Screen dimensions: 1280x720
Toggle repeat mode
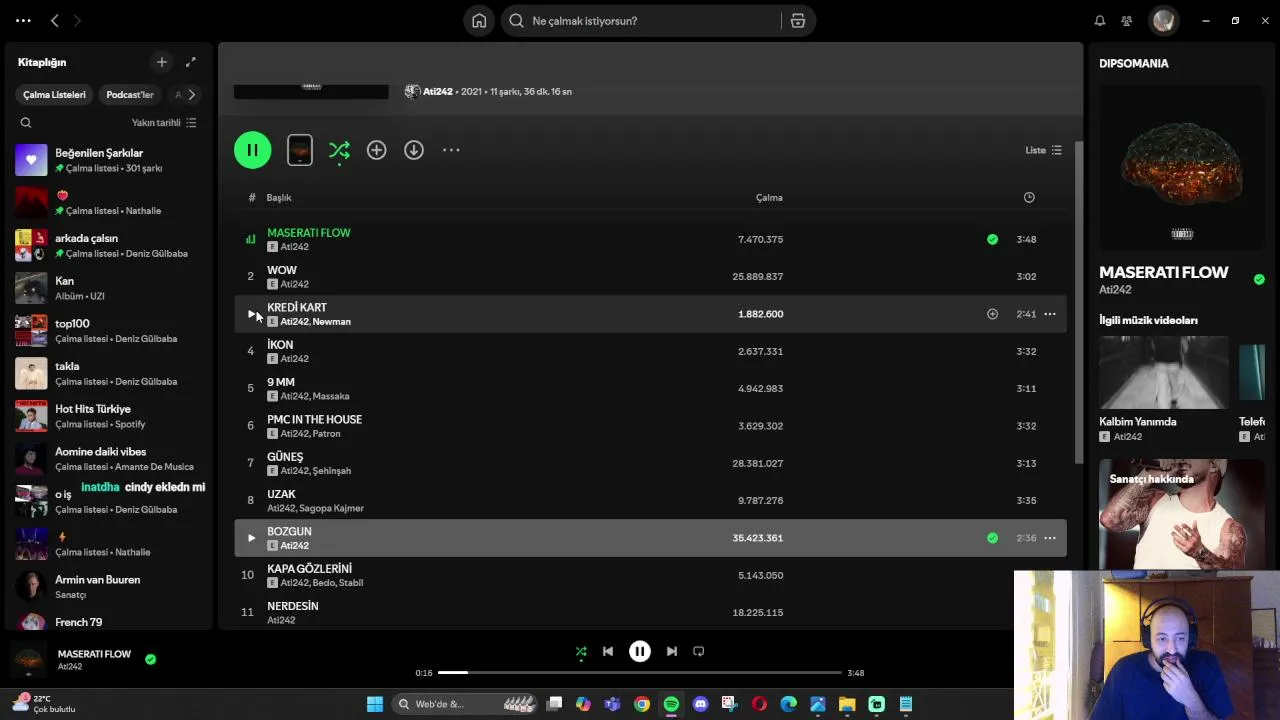[699, 651]
